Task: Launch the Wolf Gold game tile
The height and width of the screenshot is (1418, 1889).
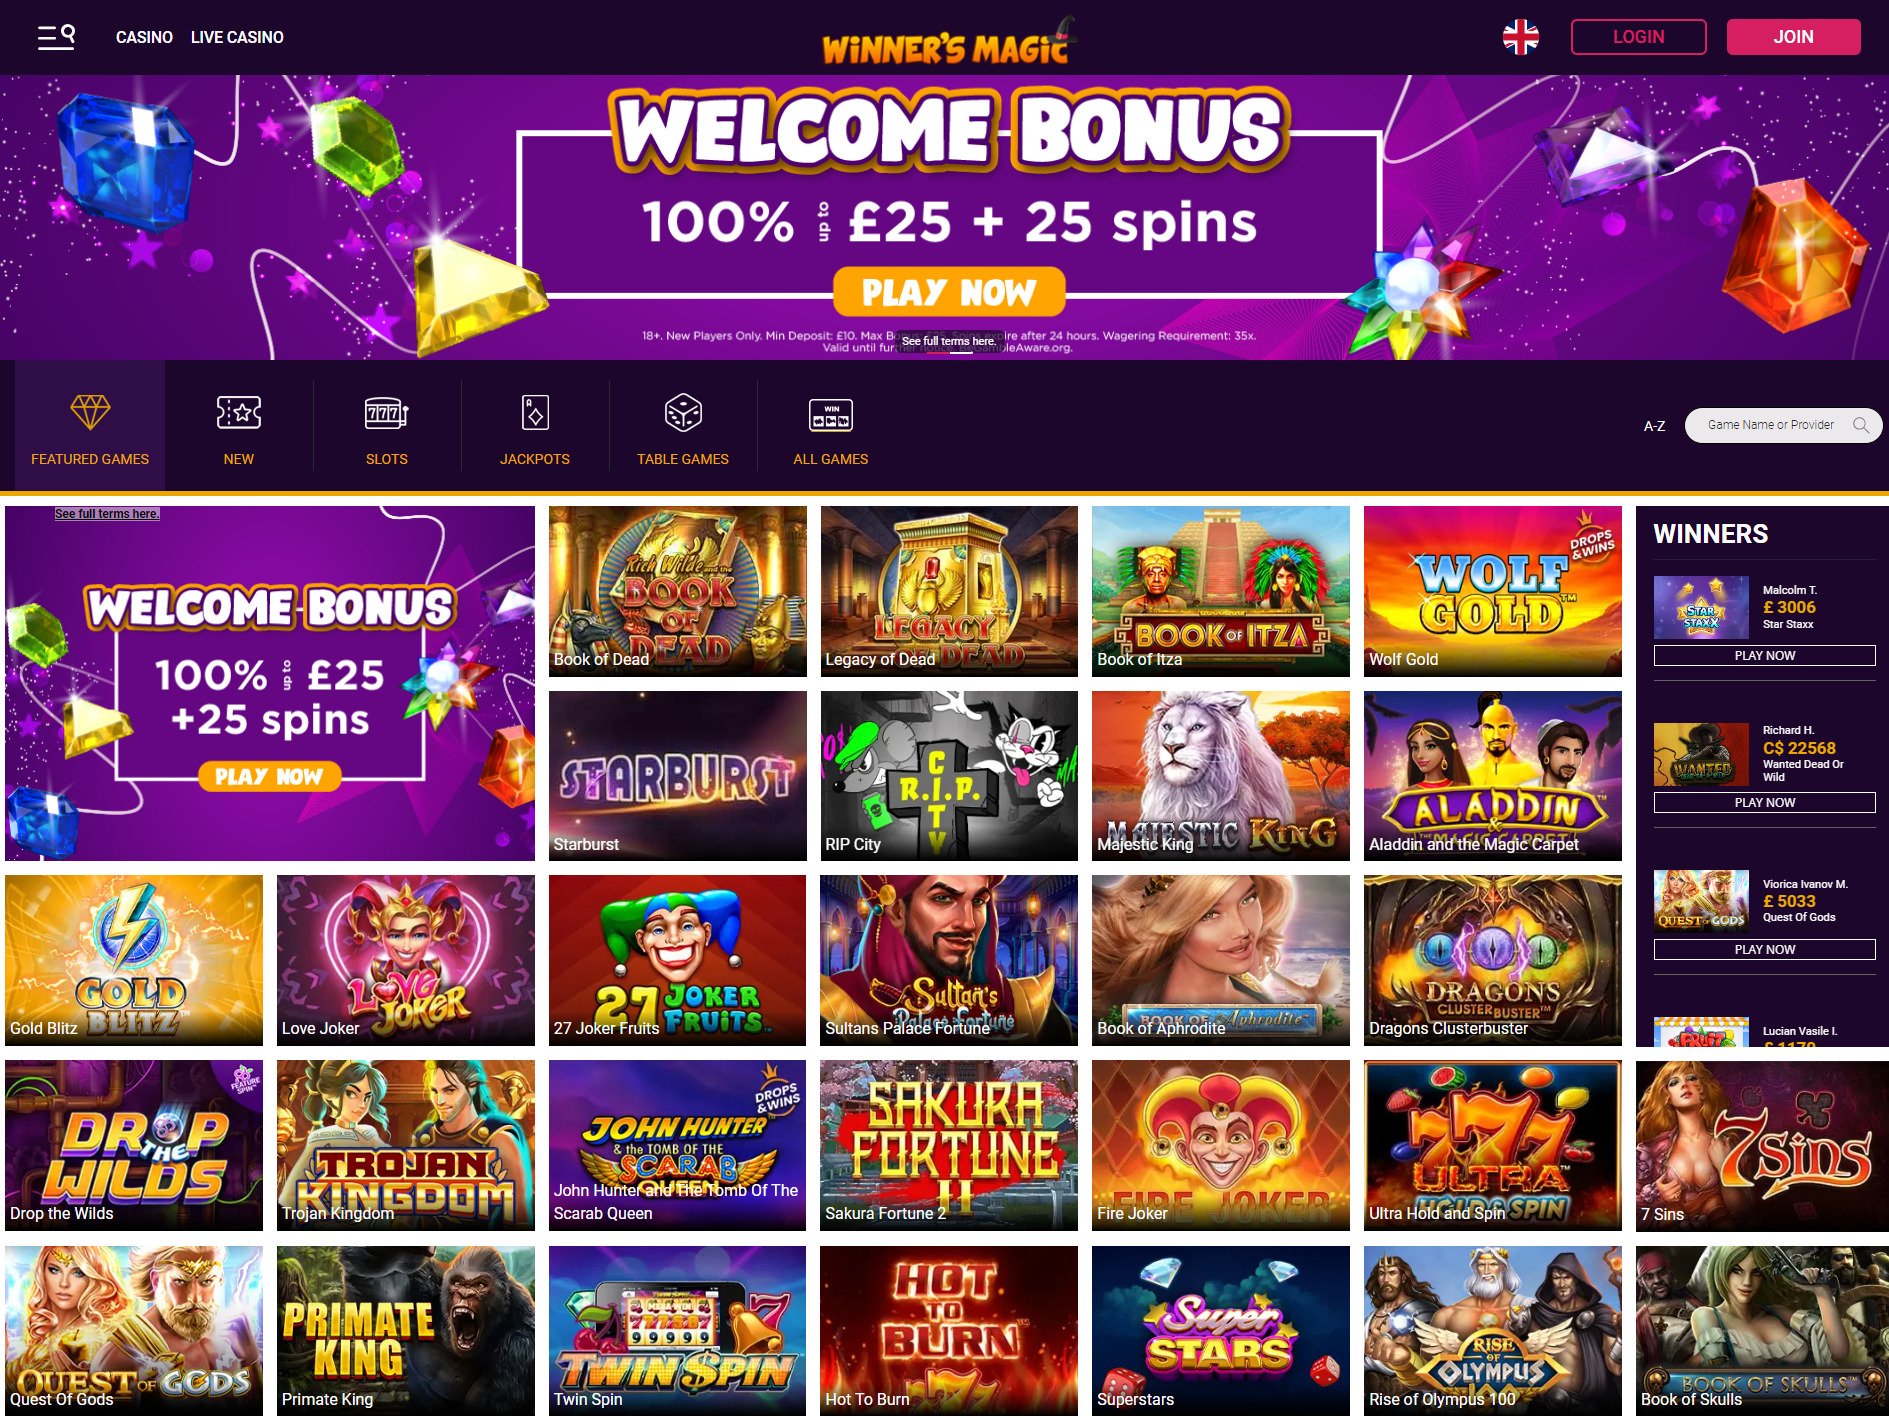Action: [x=1493, y=591]
